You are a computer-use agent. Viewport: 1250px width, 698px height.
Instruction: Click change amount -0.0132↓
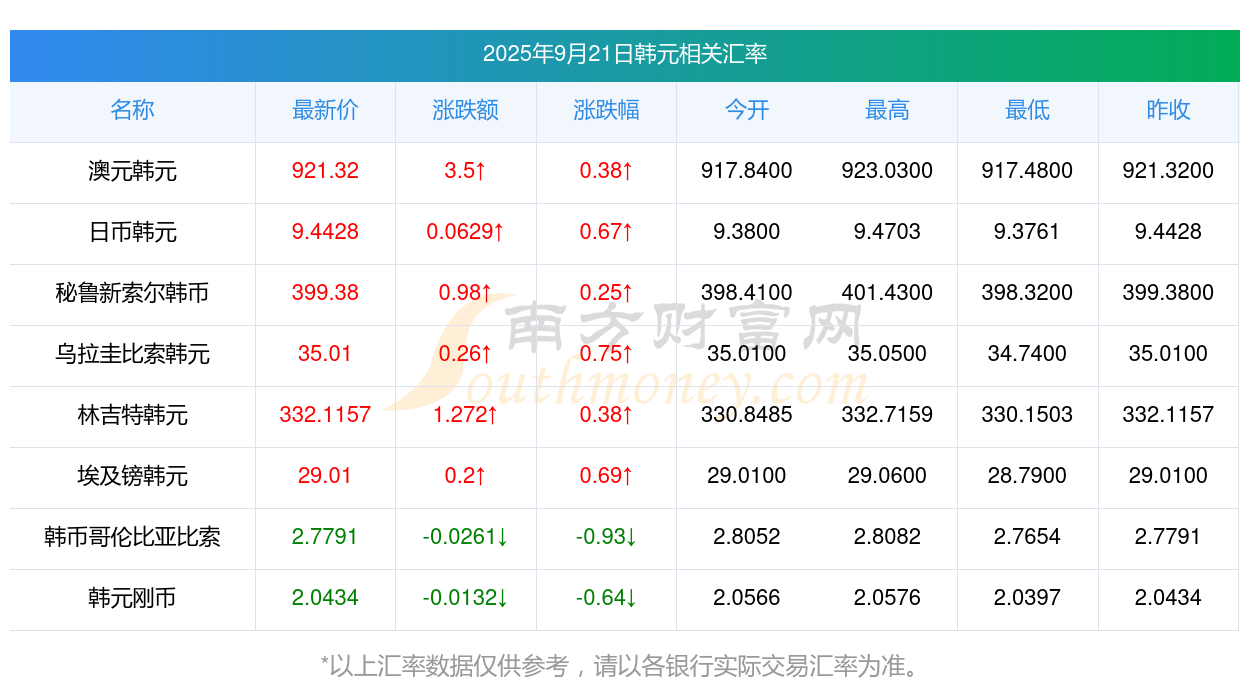point(466,598)
